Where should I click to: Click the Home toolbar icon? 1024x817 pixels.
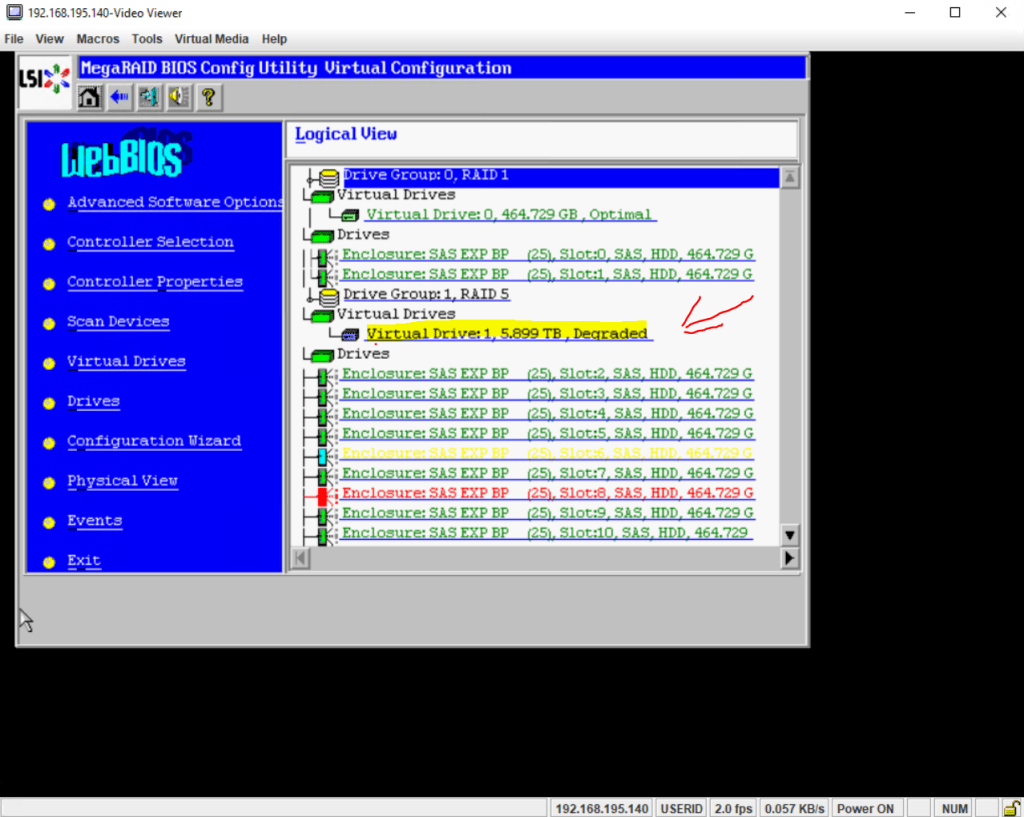89,97
